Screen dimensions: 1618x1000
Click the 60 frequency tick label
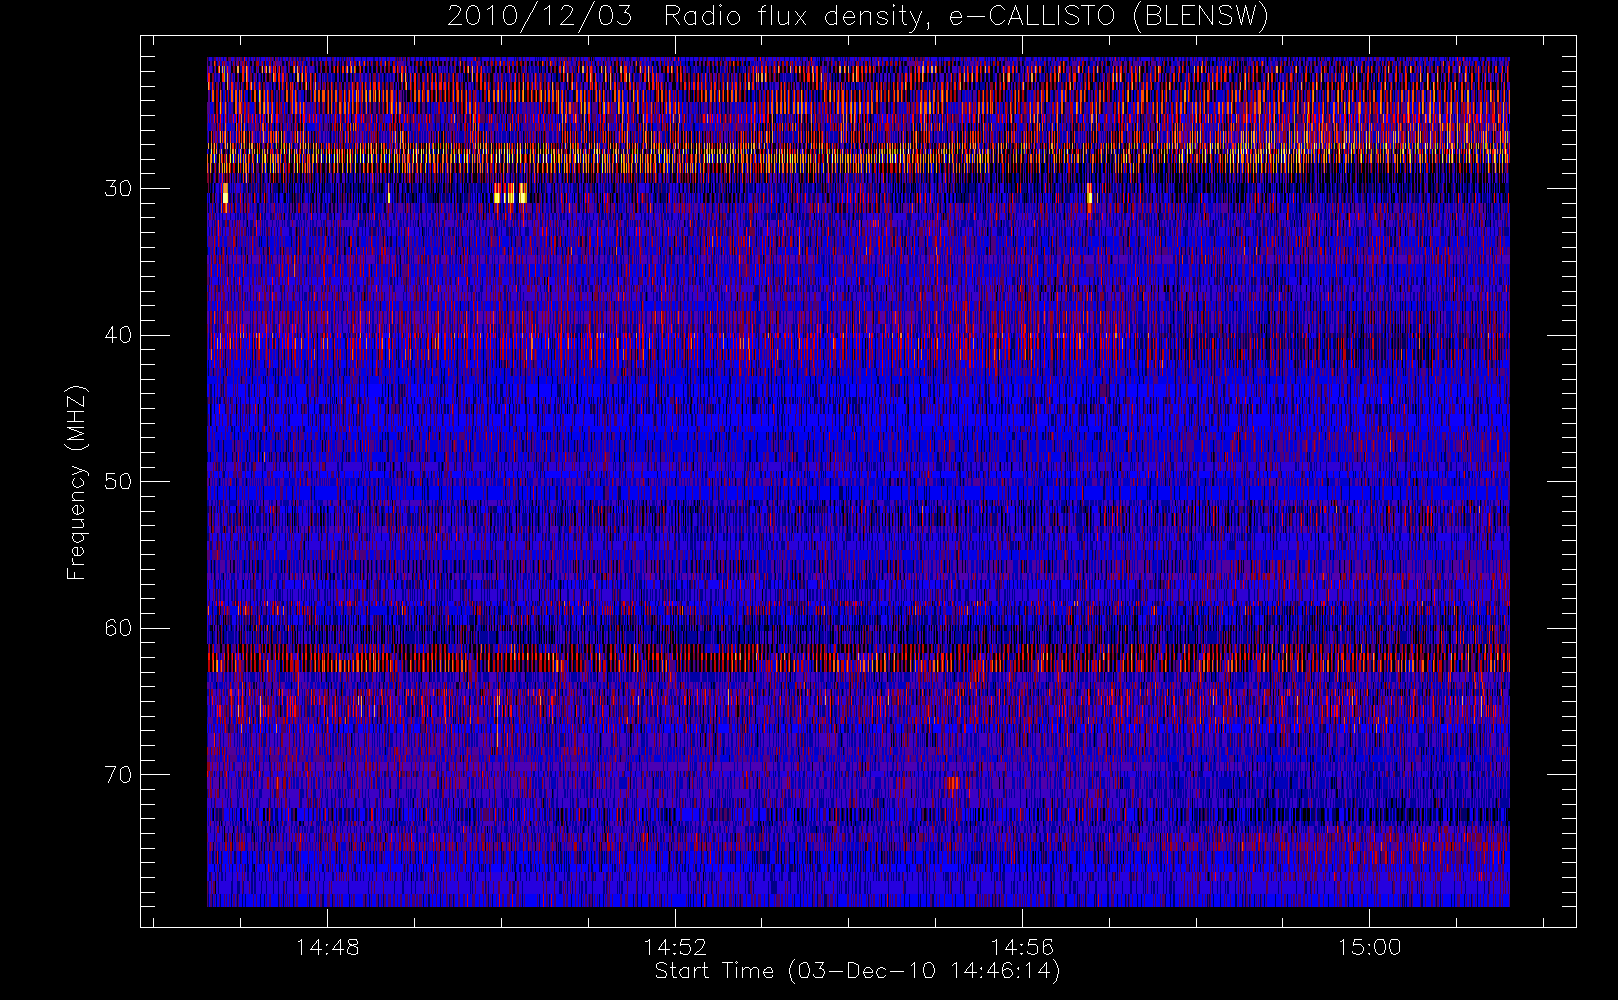(118, 628)
